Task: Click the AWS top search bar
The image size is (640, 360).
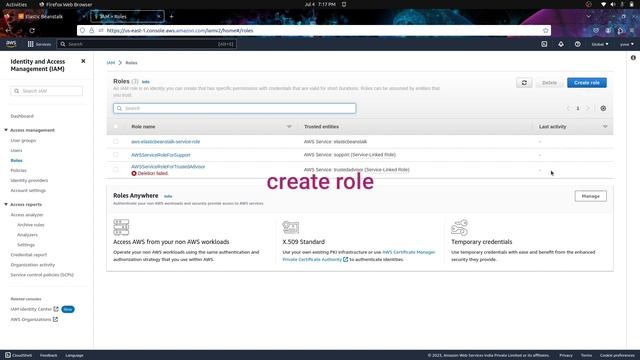Action: click(147, 44)
